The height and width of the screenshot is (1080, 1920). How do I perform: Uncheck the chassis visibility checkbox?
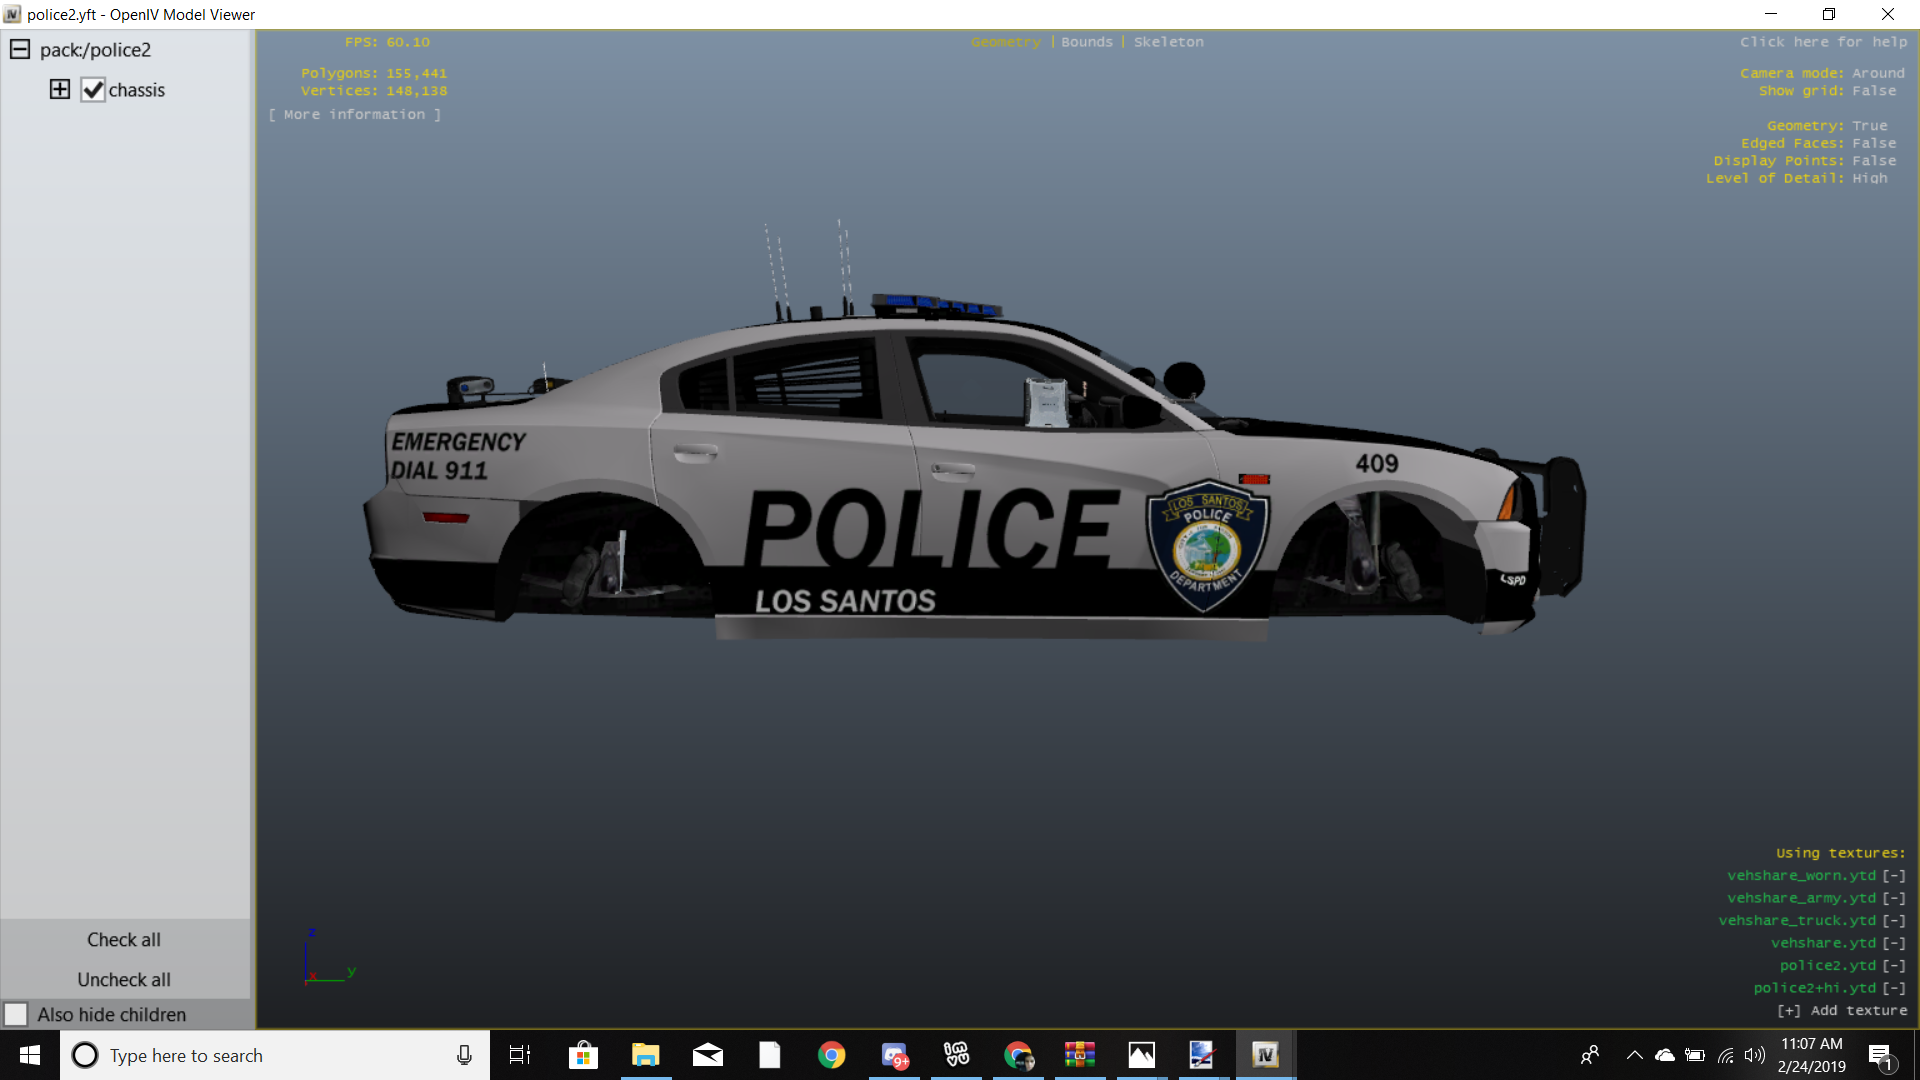[93, 90]
